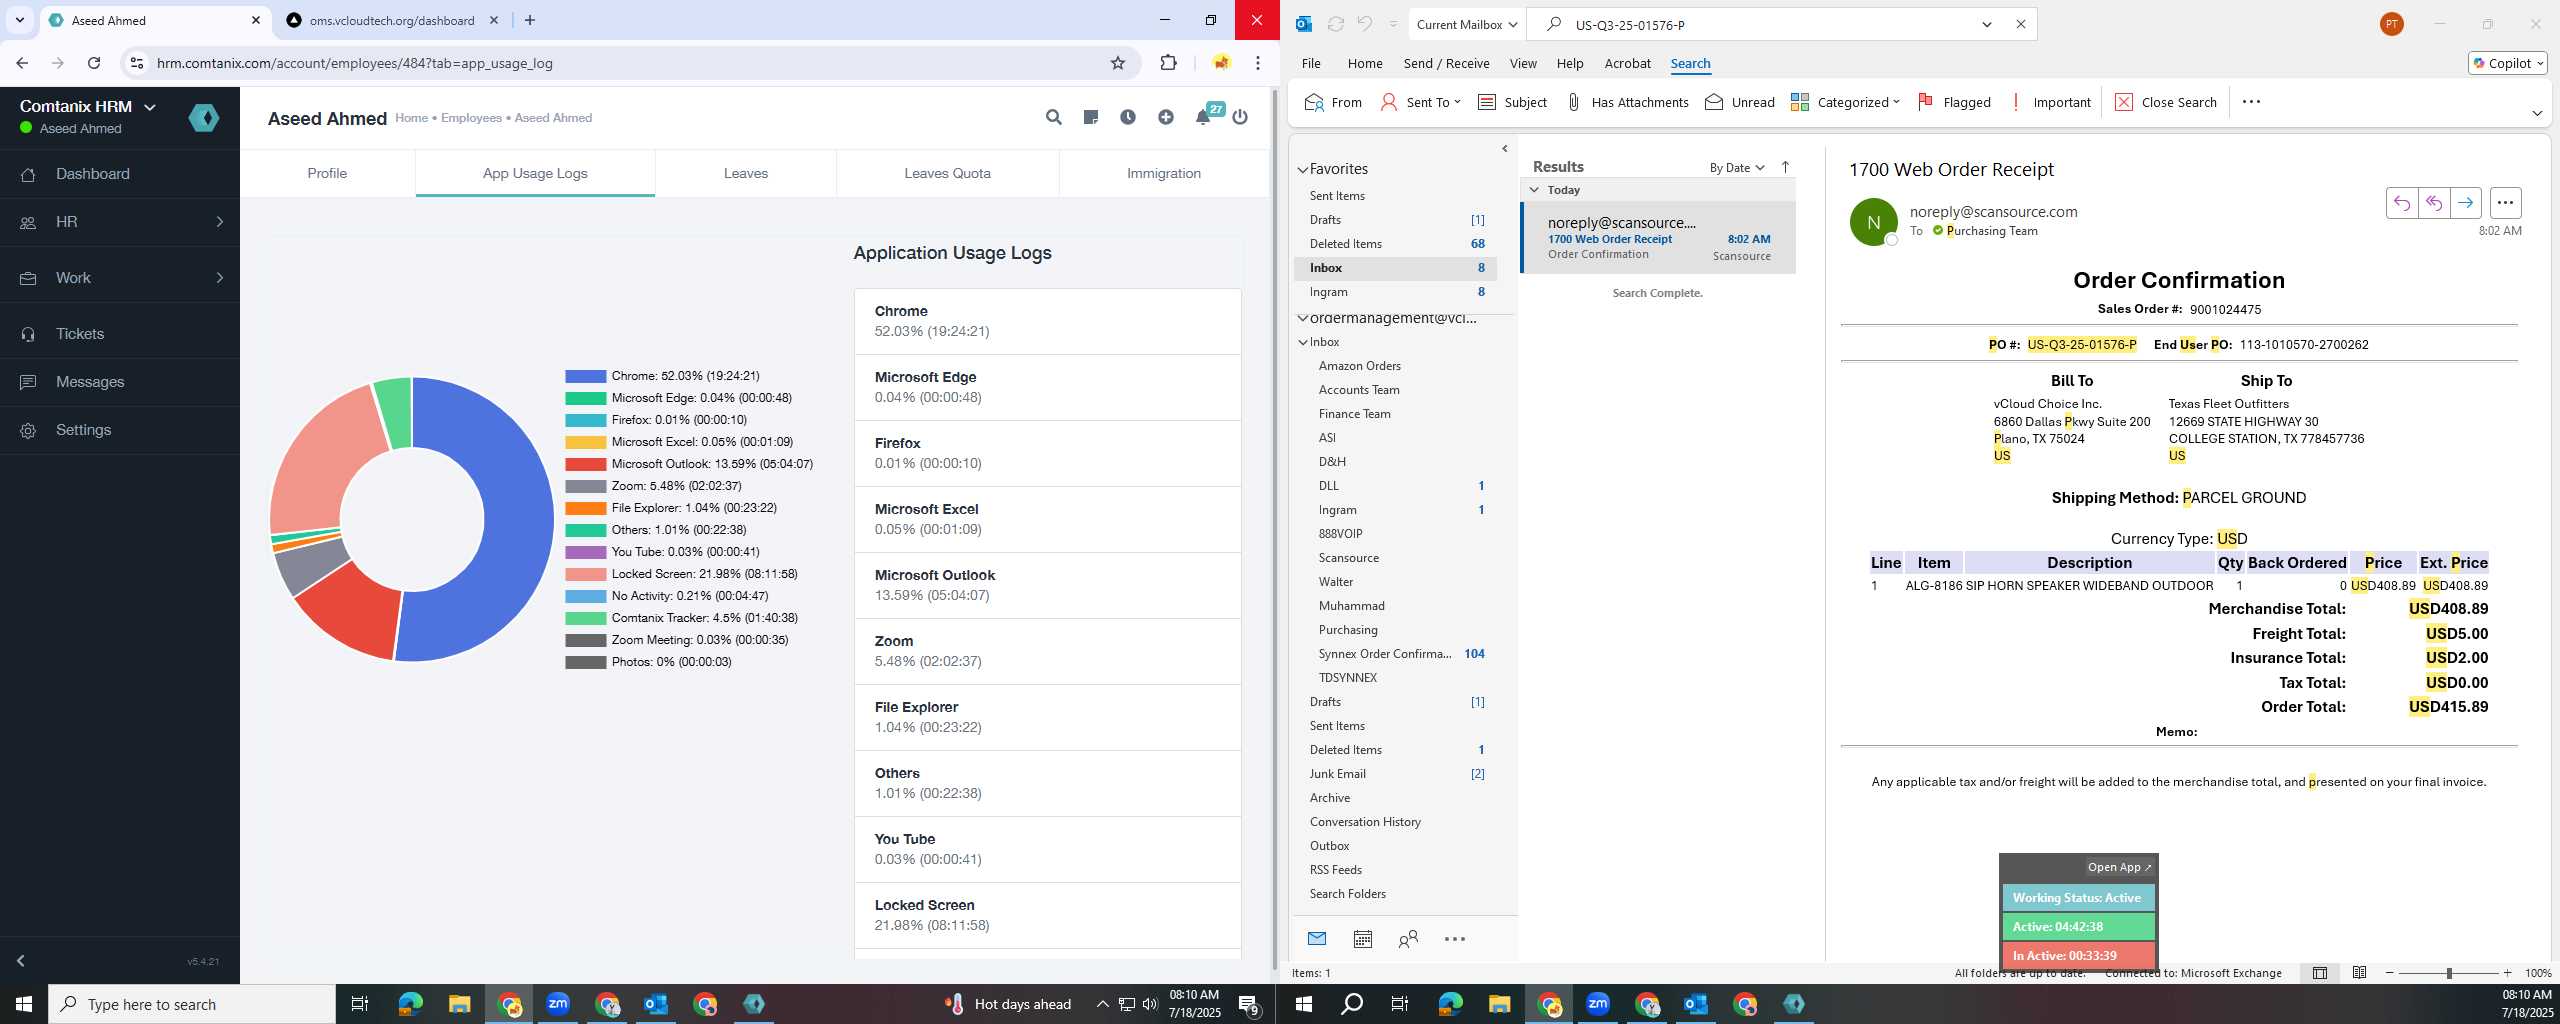Image resolution: width=2560 pixels, height=1024 pixels.
Task: Toggle Has Attachments search filter
Action: (x=1627, y=102)
